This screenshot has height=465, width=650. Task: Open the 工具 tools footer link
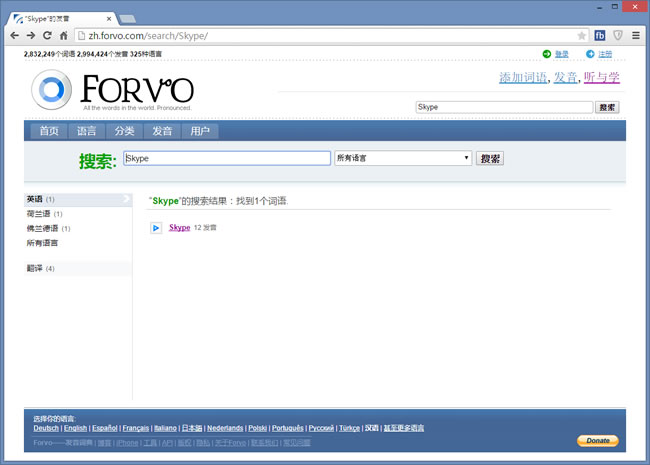coord(150,443)
